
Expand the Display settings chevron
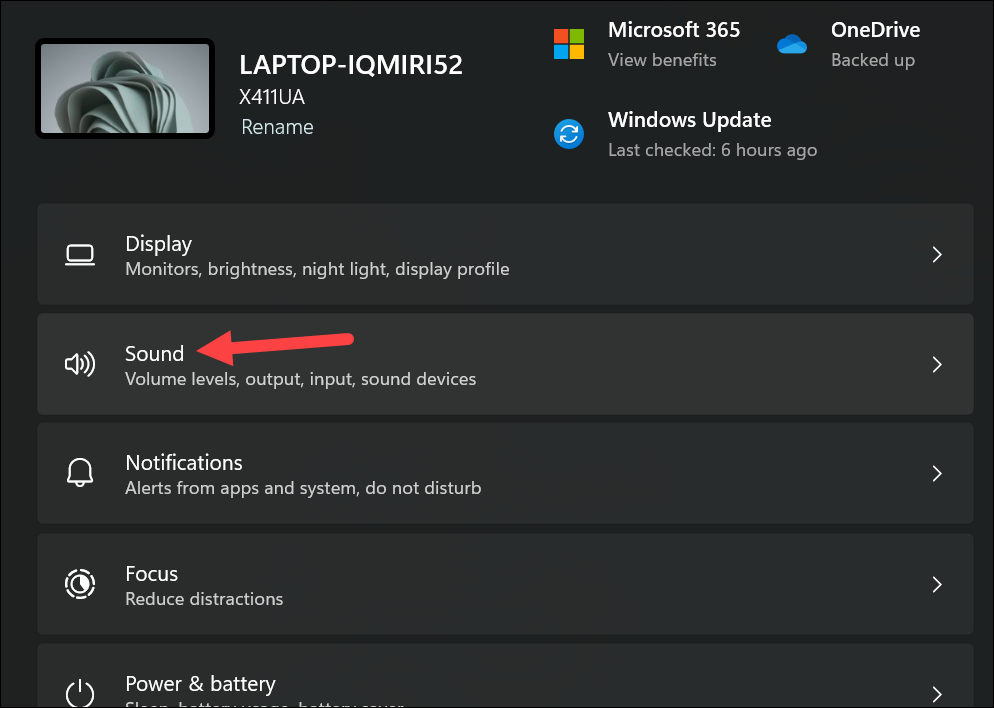point(937,254)
